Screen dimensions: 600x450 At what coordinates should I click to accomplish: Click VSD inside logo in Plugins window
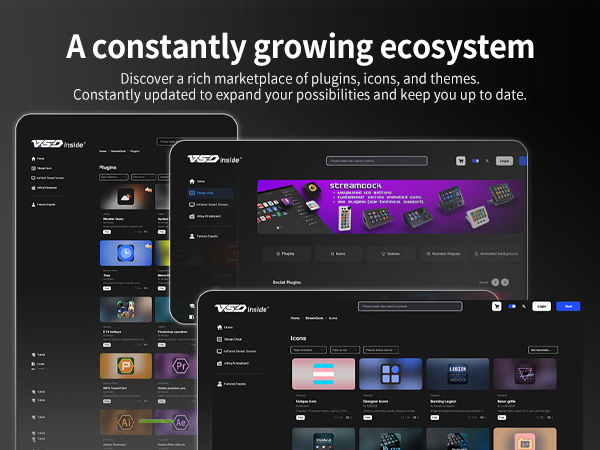tap(58, 144)
